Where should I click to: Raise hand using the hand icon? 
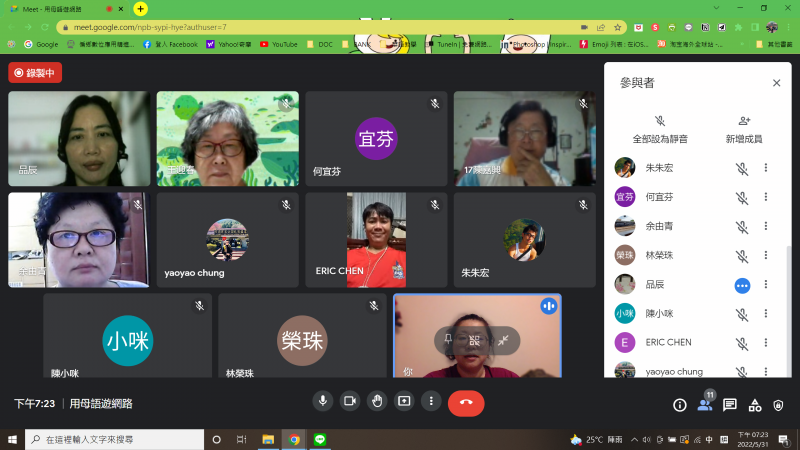pyautogui.click(x=377, y=401)
